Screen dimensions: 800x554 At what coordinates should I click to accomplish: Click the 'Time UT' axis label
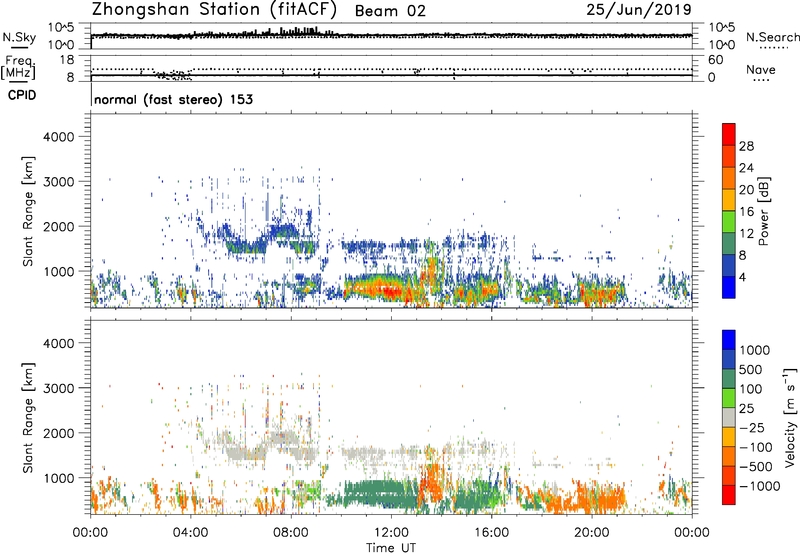point(391,548)
